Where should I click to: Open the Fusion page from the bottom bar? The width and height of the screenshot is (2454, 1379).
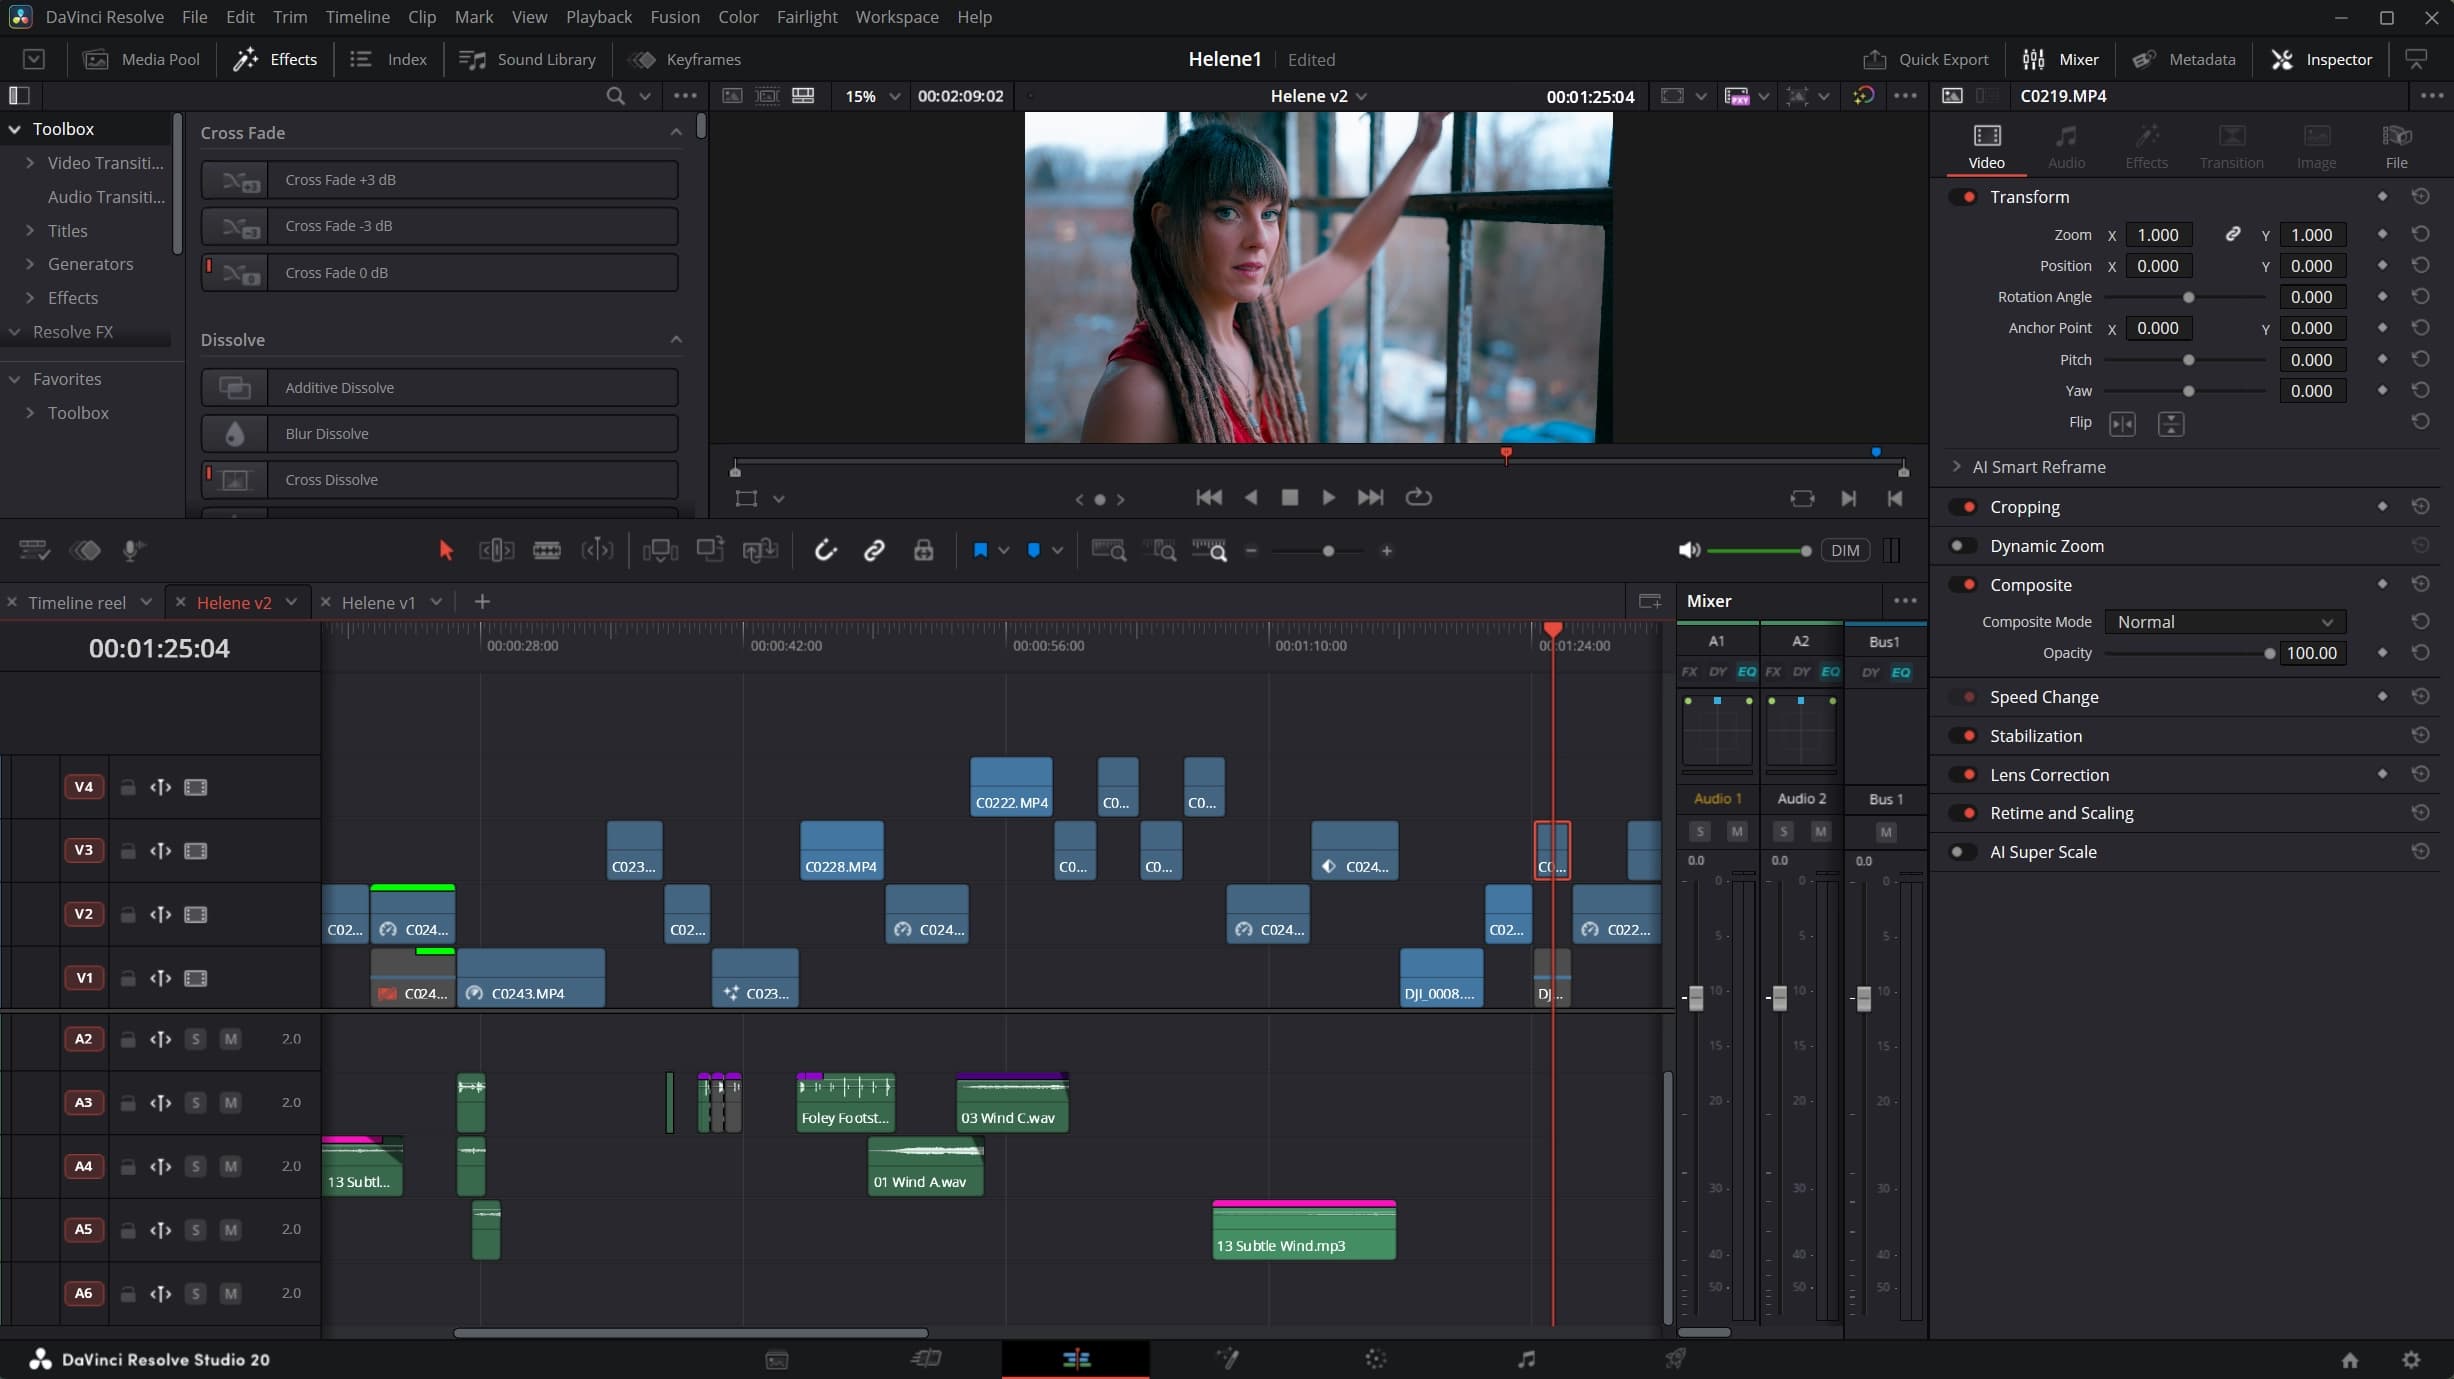[x=1228, y=1359]
